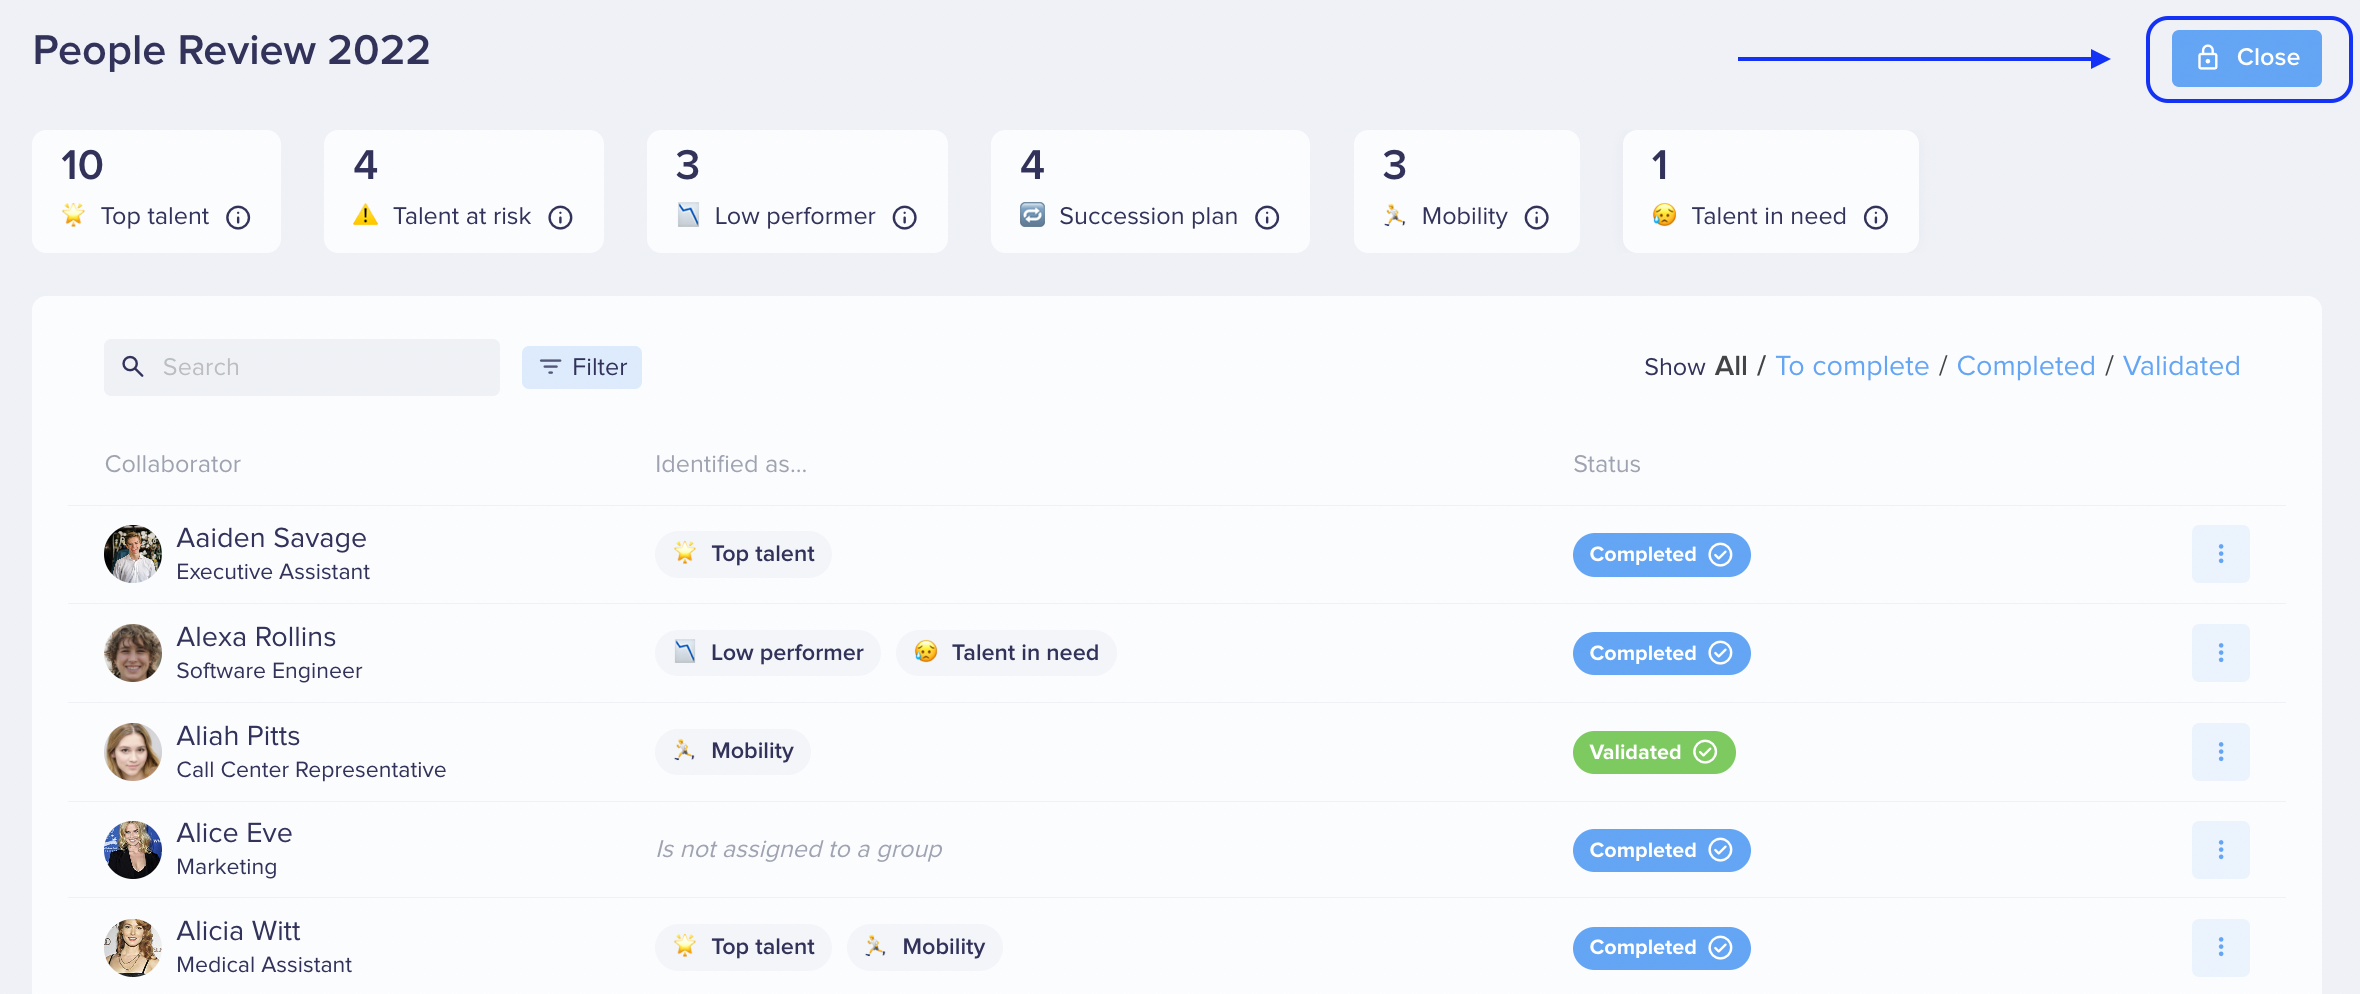Switch the view to Completed reviews
This screenshot has width=2360, height=994.
point(2025,366)
